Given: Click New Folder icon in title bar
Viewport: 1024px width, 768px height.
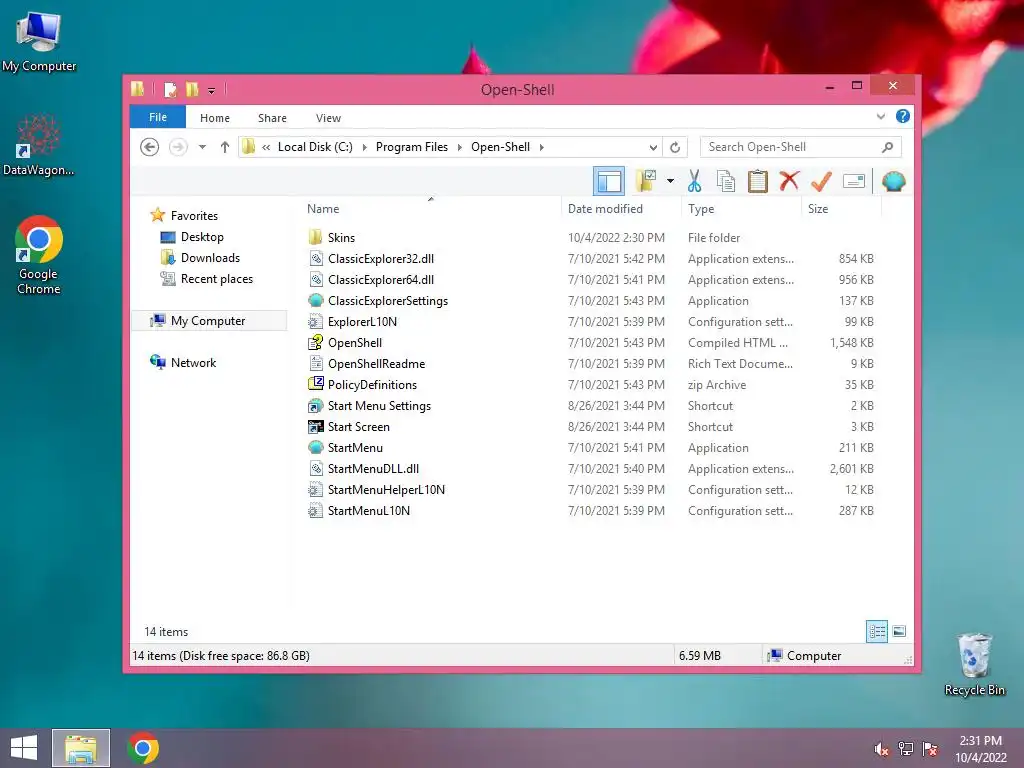Looking at the screenshot, I should (192, 89).
